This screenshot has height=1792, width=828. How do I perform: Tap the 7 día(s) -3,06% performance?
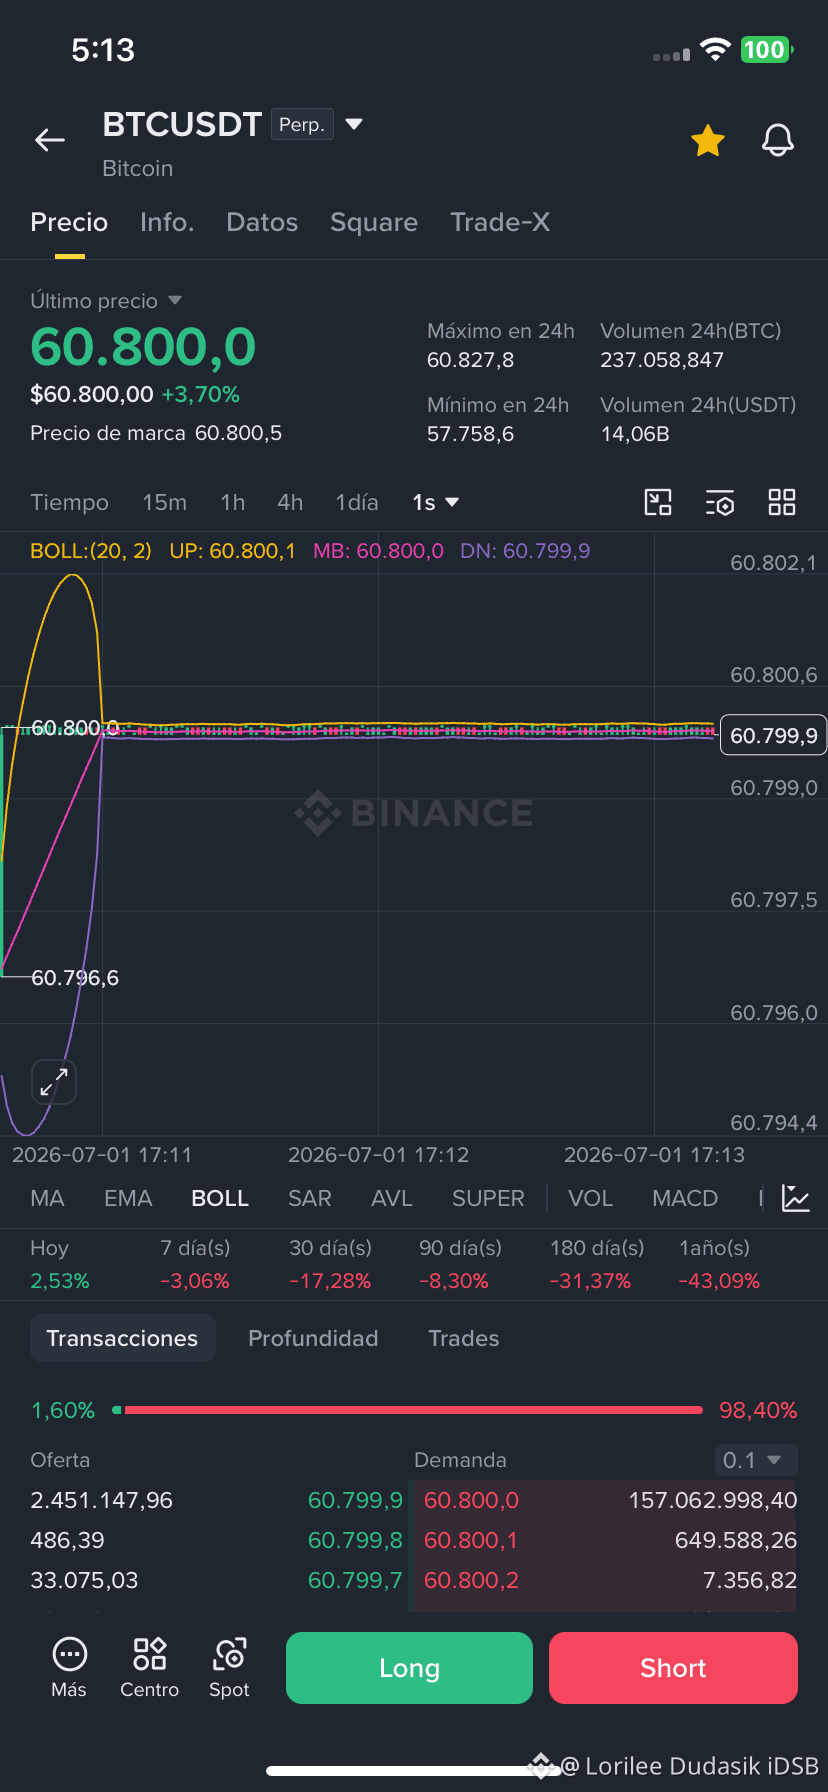pyautogui.click(x=195, y=1264)
